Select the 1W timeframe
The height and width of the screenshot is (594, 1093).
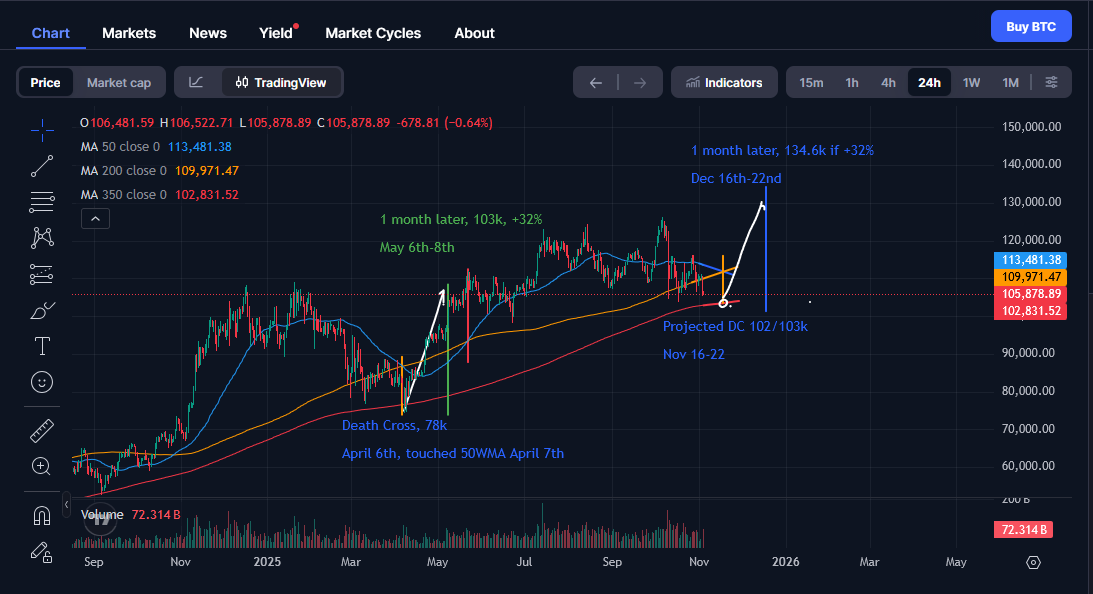tap(971, 83)
